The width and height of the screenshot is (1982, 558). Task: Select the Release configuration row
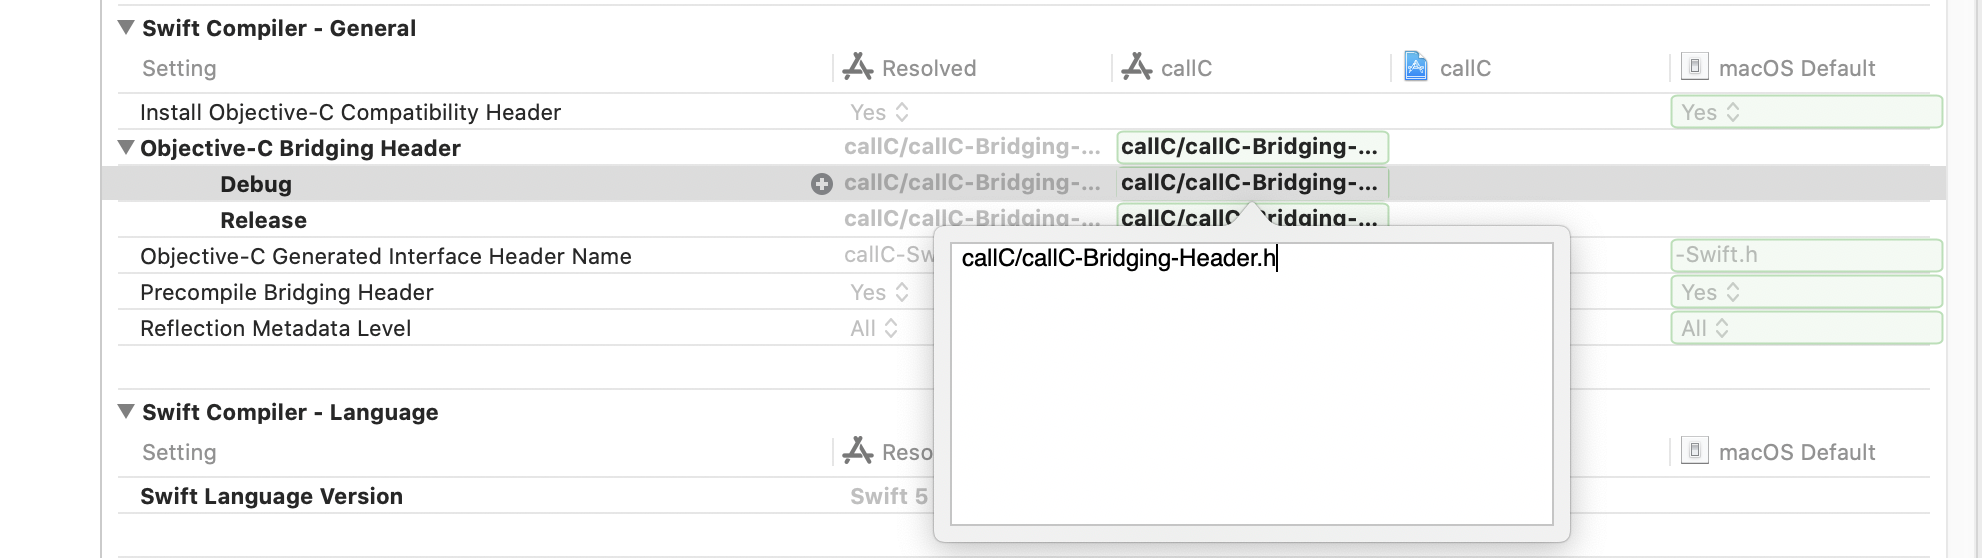click(264, 220)
